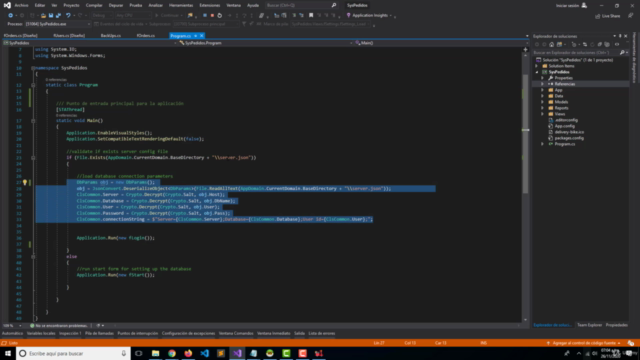This screenshot has width=640, height=360.
Task: Click the Open File folder icon in toolbar
Action: [x=43, y=16]
